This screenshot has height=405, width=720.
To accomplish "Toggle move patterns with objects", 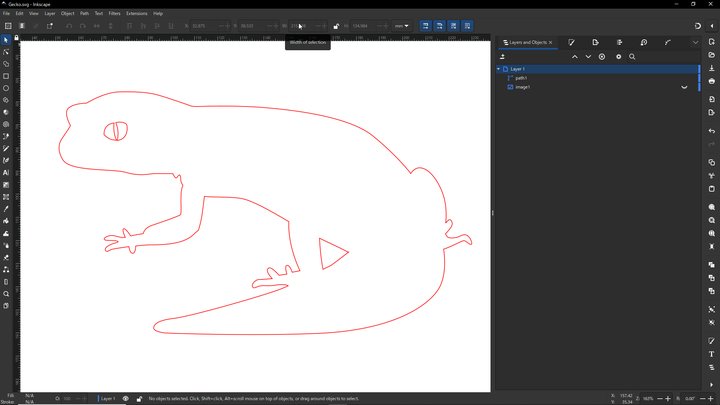I will pos(467,26).
